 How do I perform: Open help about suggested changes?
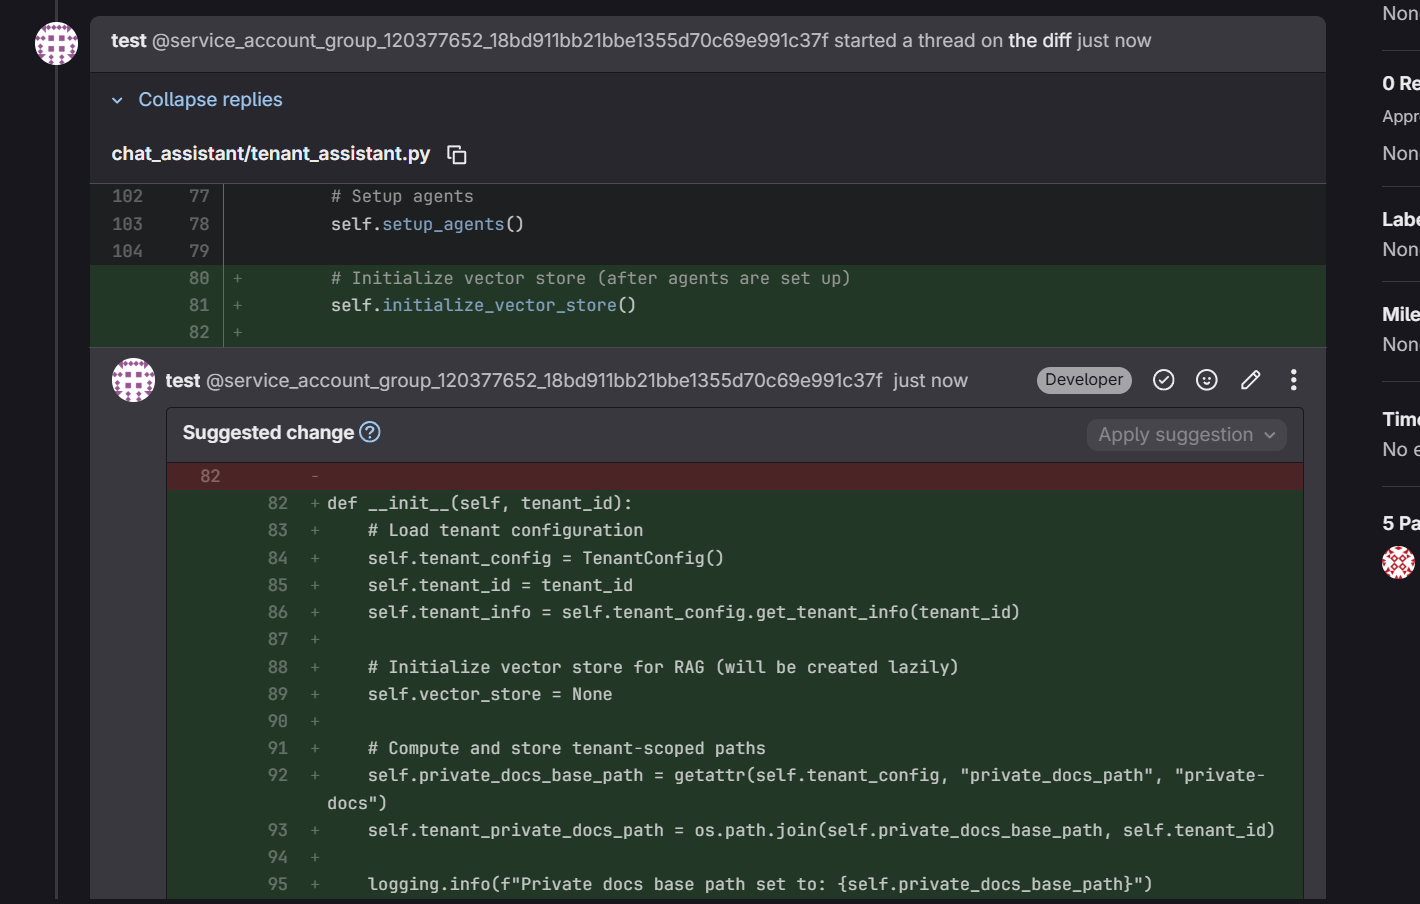pos(369,432)
